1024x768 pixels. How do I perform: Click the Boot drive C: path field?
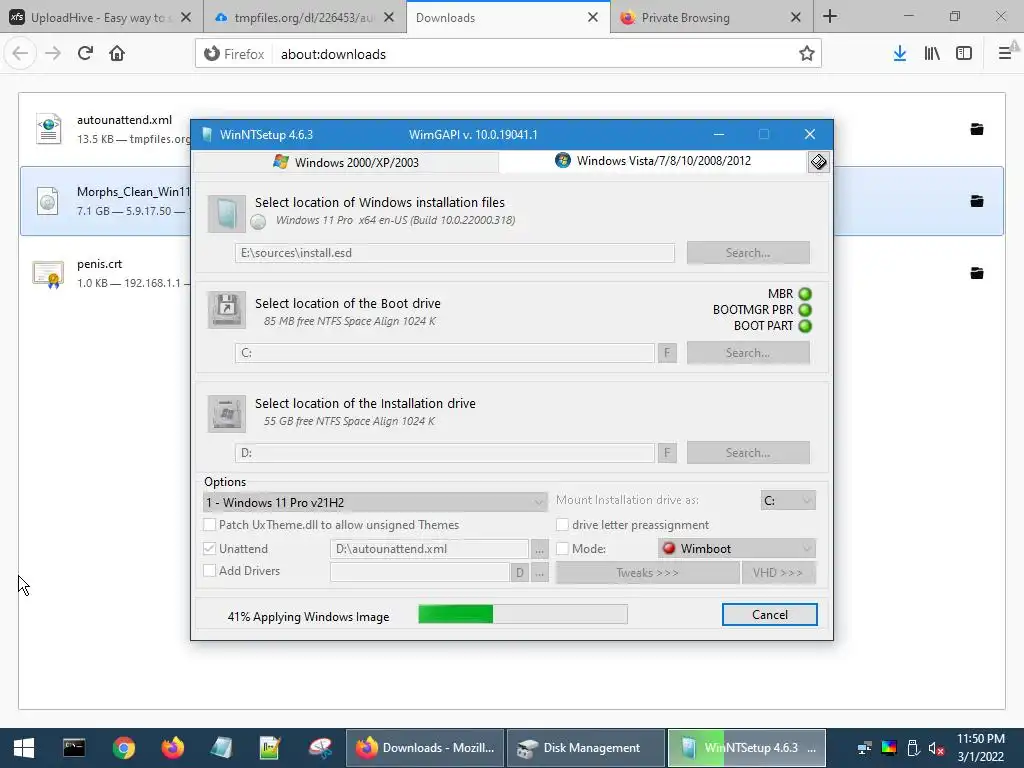tap(445, 353)
